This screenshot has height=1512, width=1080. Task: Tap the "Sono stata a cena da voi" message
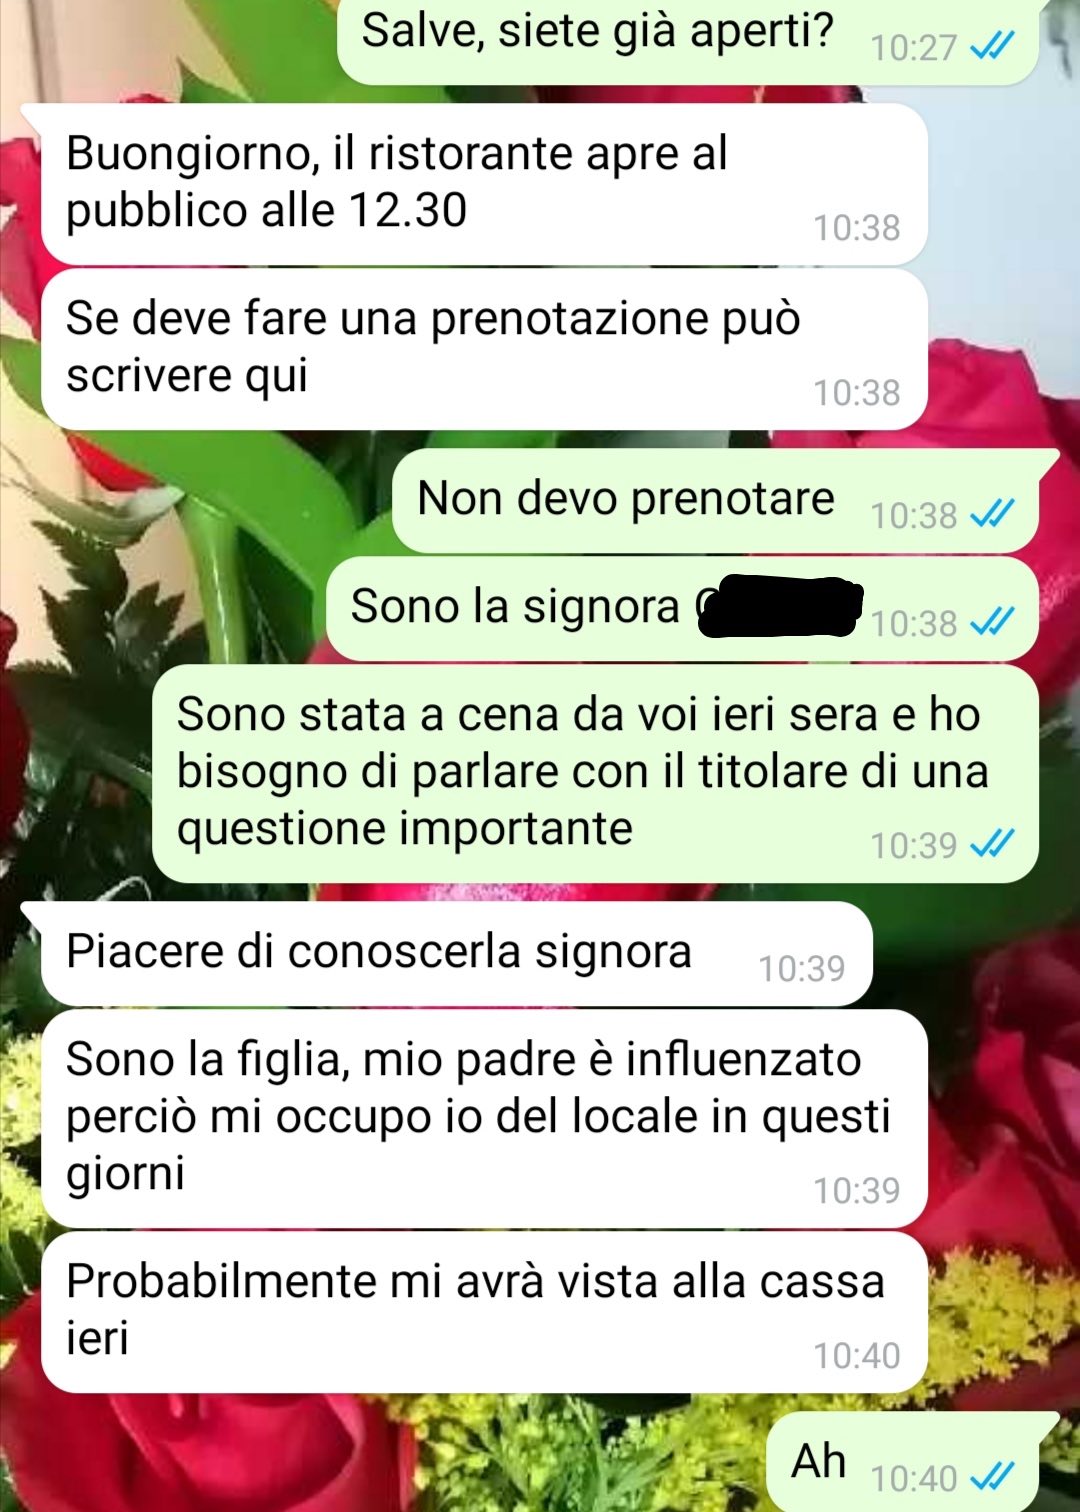click(x=596, y=773)
